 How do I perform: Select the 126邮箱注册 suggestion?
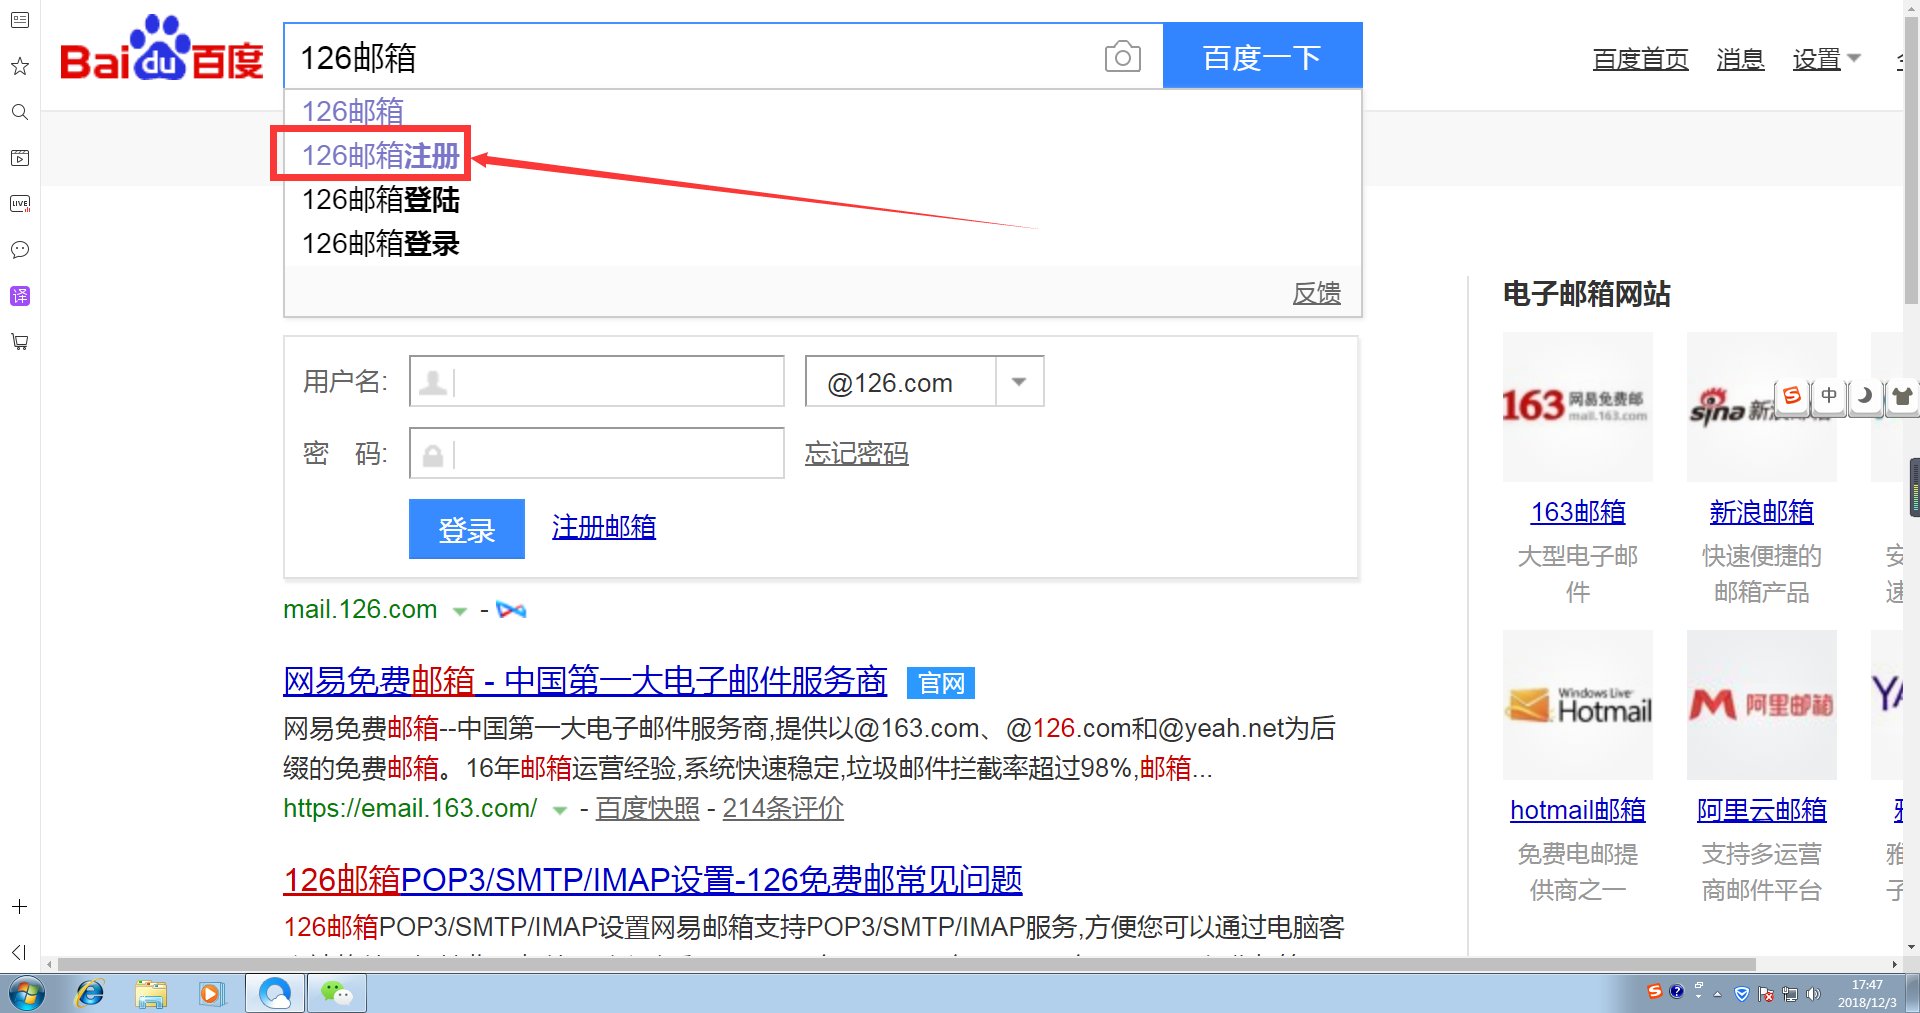pyautogui.click(x=380, y=155)
